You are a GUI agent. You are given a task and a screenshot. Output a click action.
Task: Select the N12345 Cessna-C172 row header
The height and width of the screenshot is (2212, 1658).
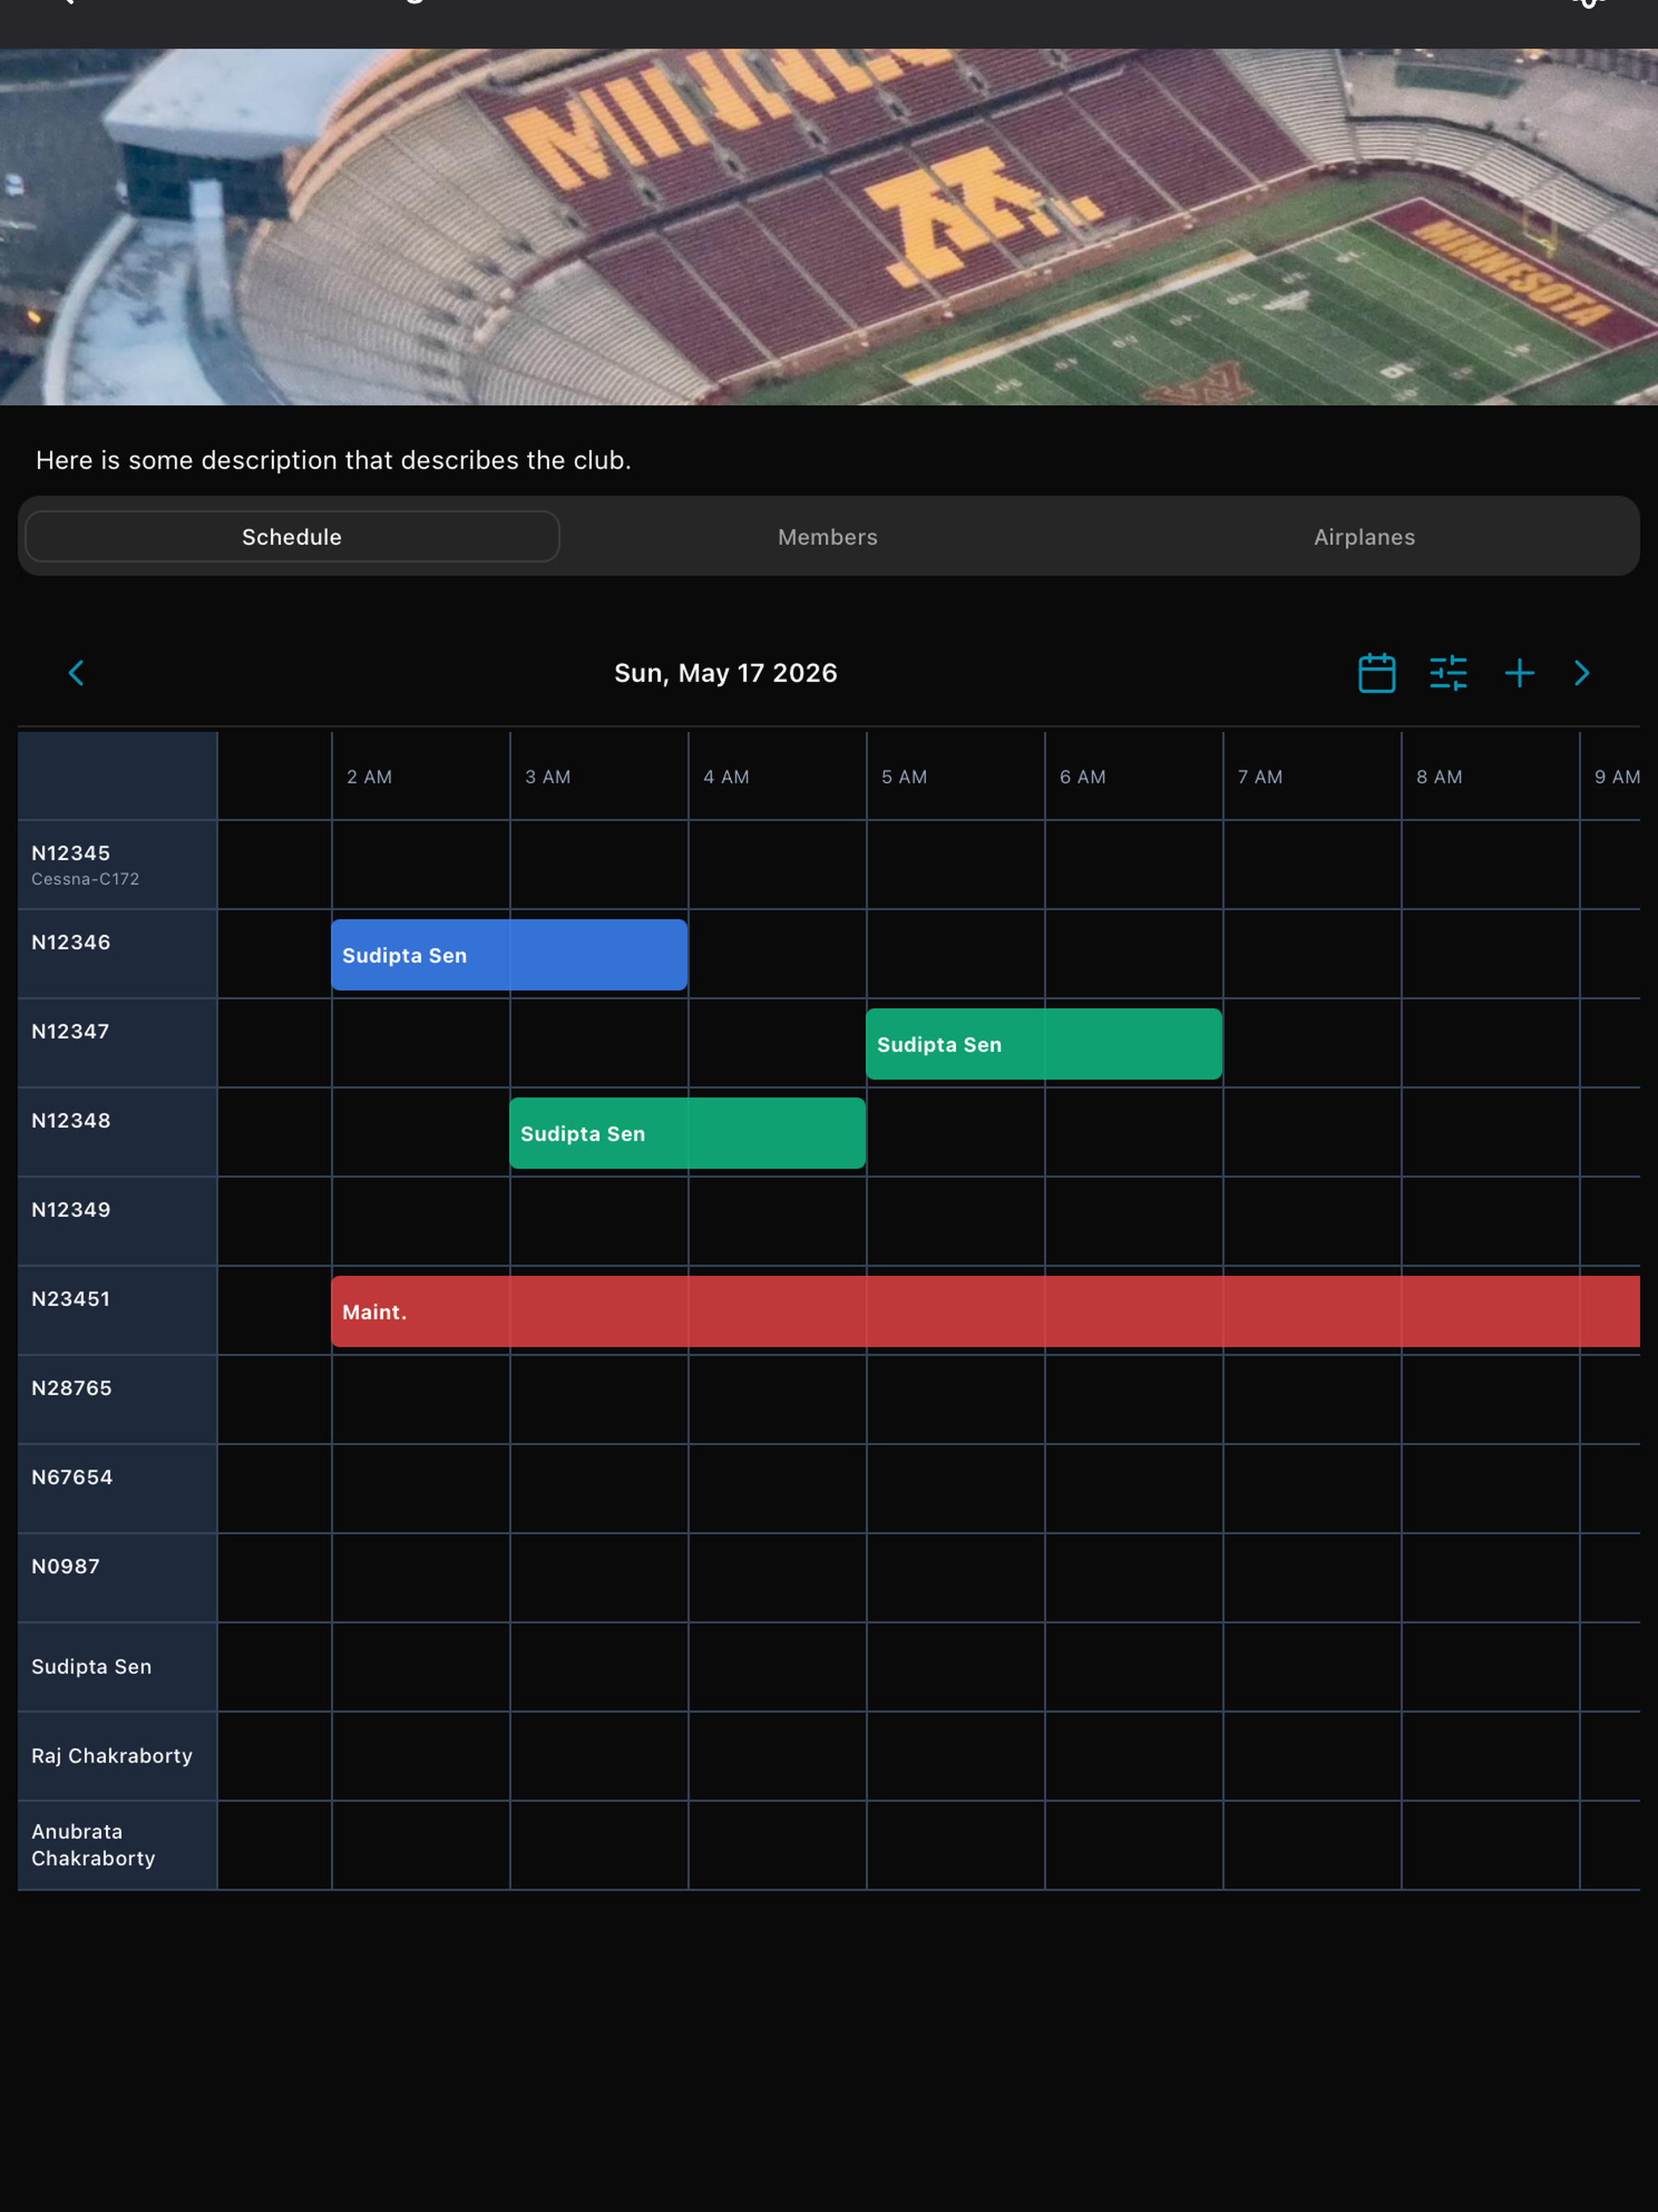tap(118, 865)
